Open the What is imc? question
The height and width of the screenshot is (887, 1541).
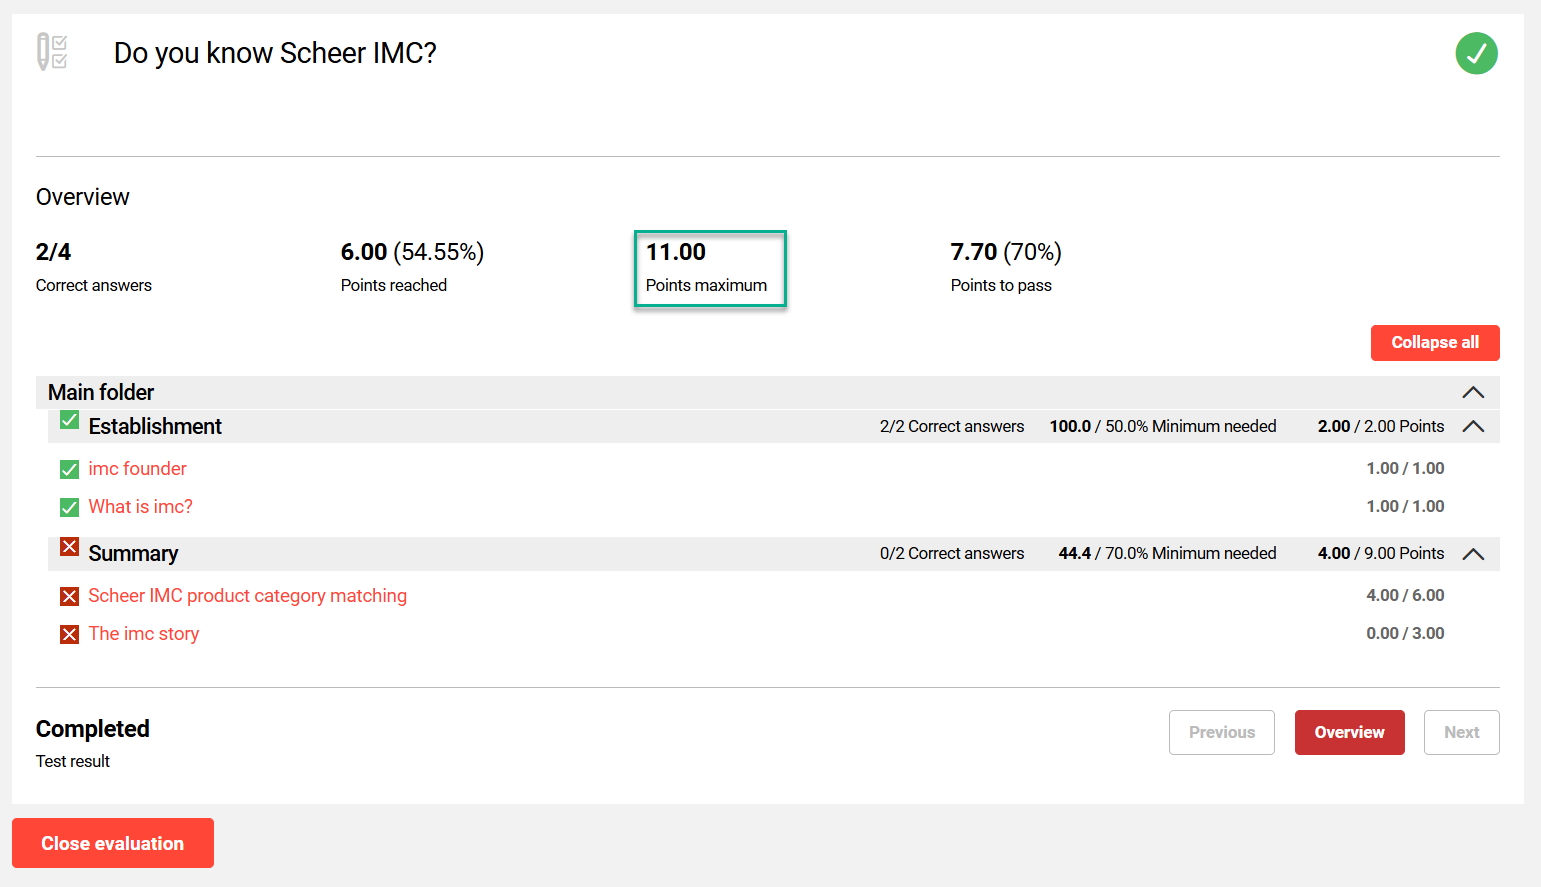point(141,506)
